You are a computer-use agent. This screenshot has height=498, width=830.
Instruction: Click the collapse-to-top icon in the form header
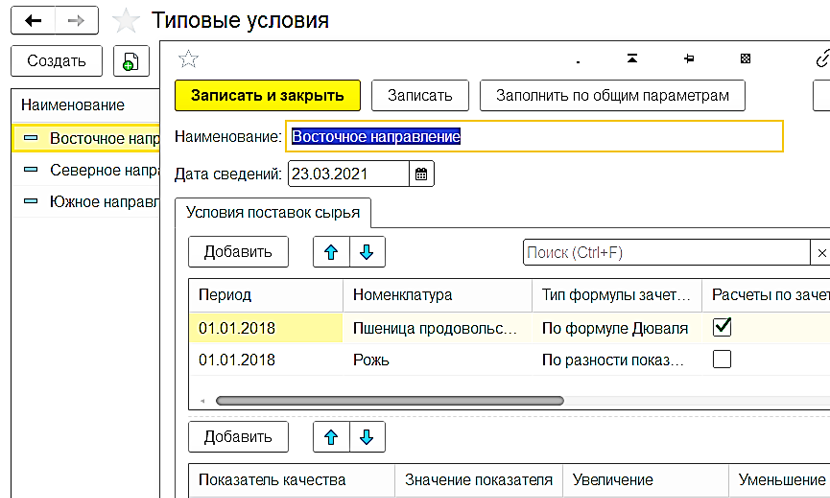[632, 58]
